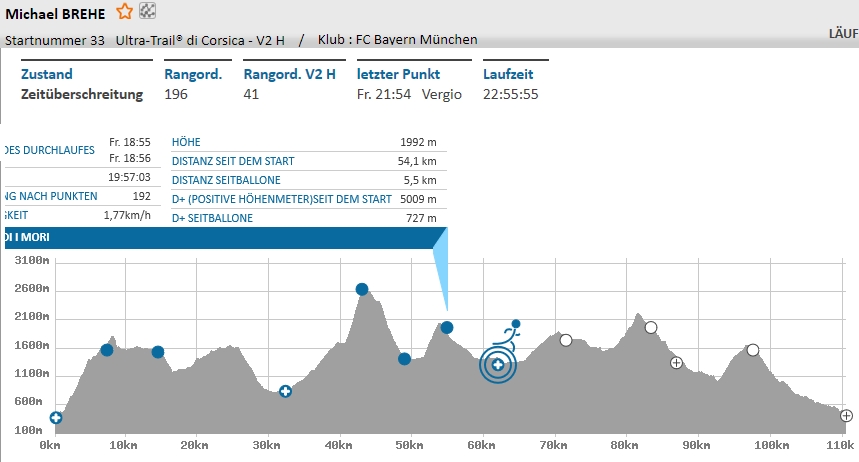Click the checkpoint on the highest peak
859x462 pixels.
coord(362,289)
